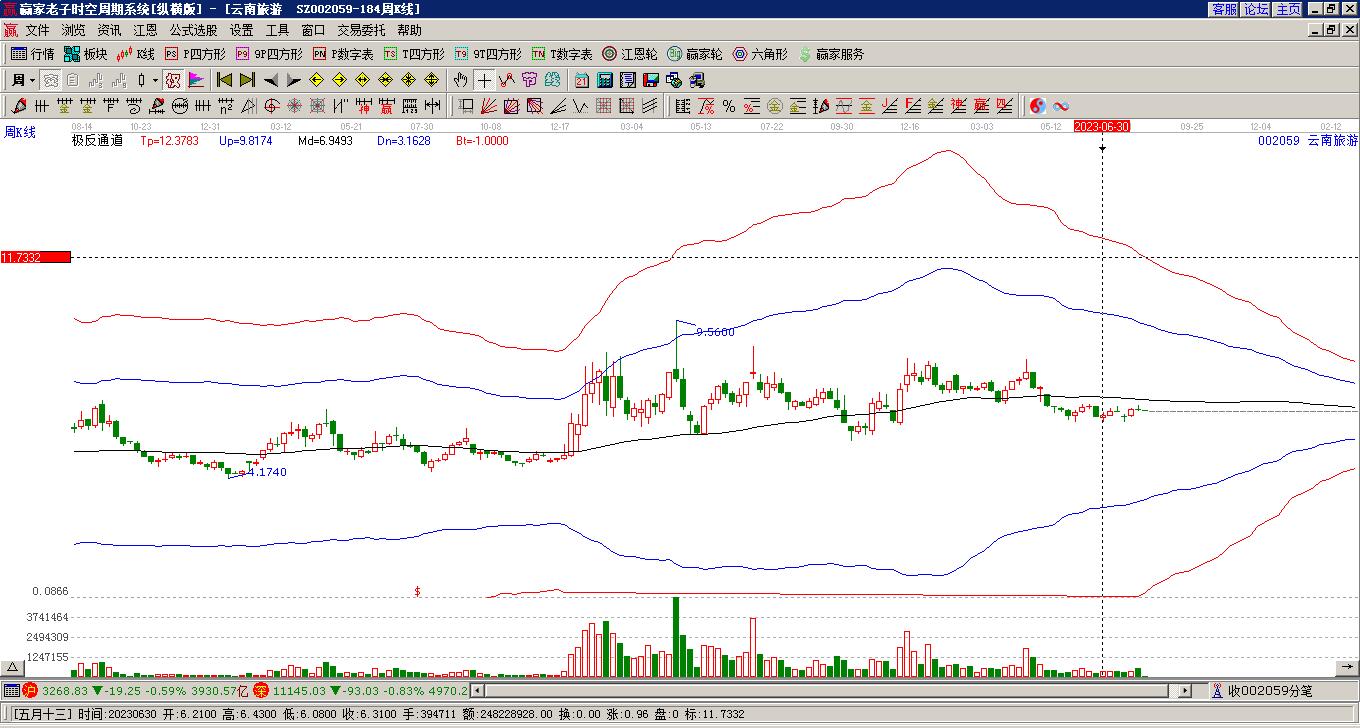Switch to the K线 candlestick chart

coord(136,54)
